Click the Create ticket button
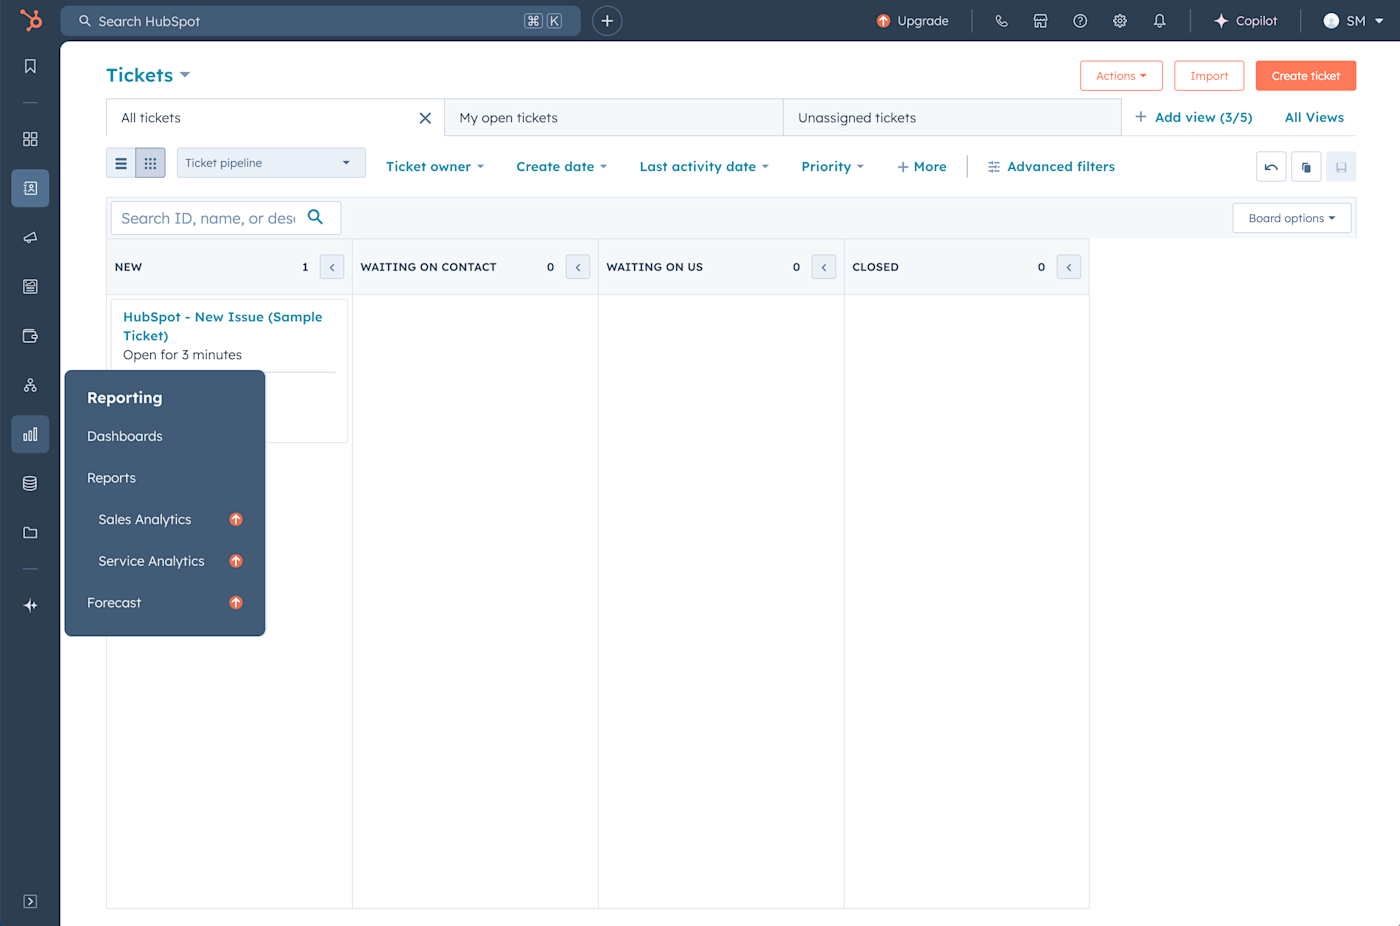The image size is (1400, 926). pos(1306,76)
